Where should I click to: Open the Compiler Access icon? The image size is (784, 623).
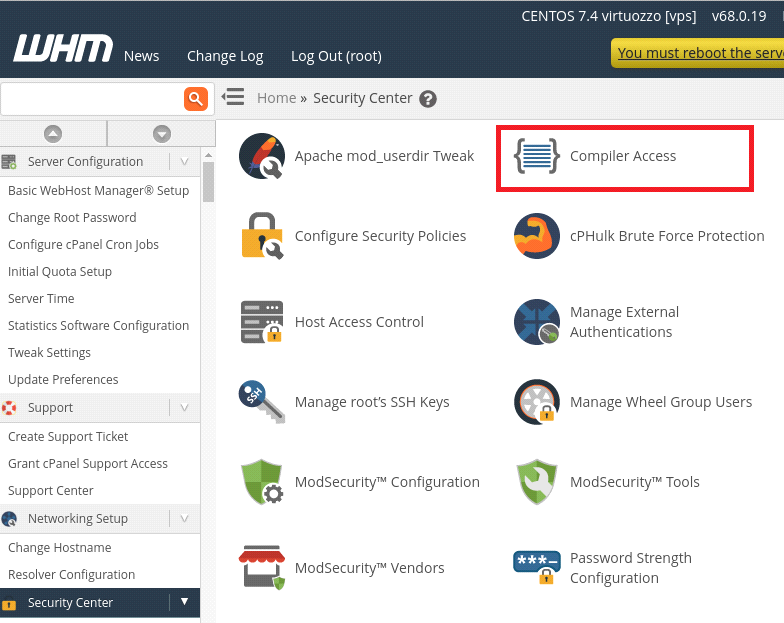pyautogui.click(x=536, y=156)
